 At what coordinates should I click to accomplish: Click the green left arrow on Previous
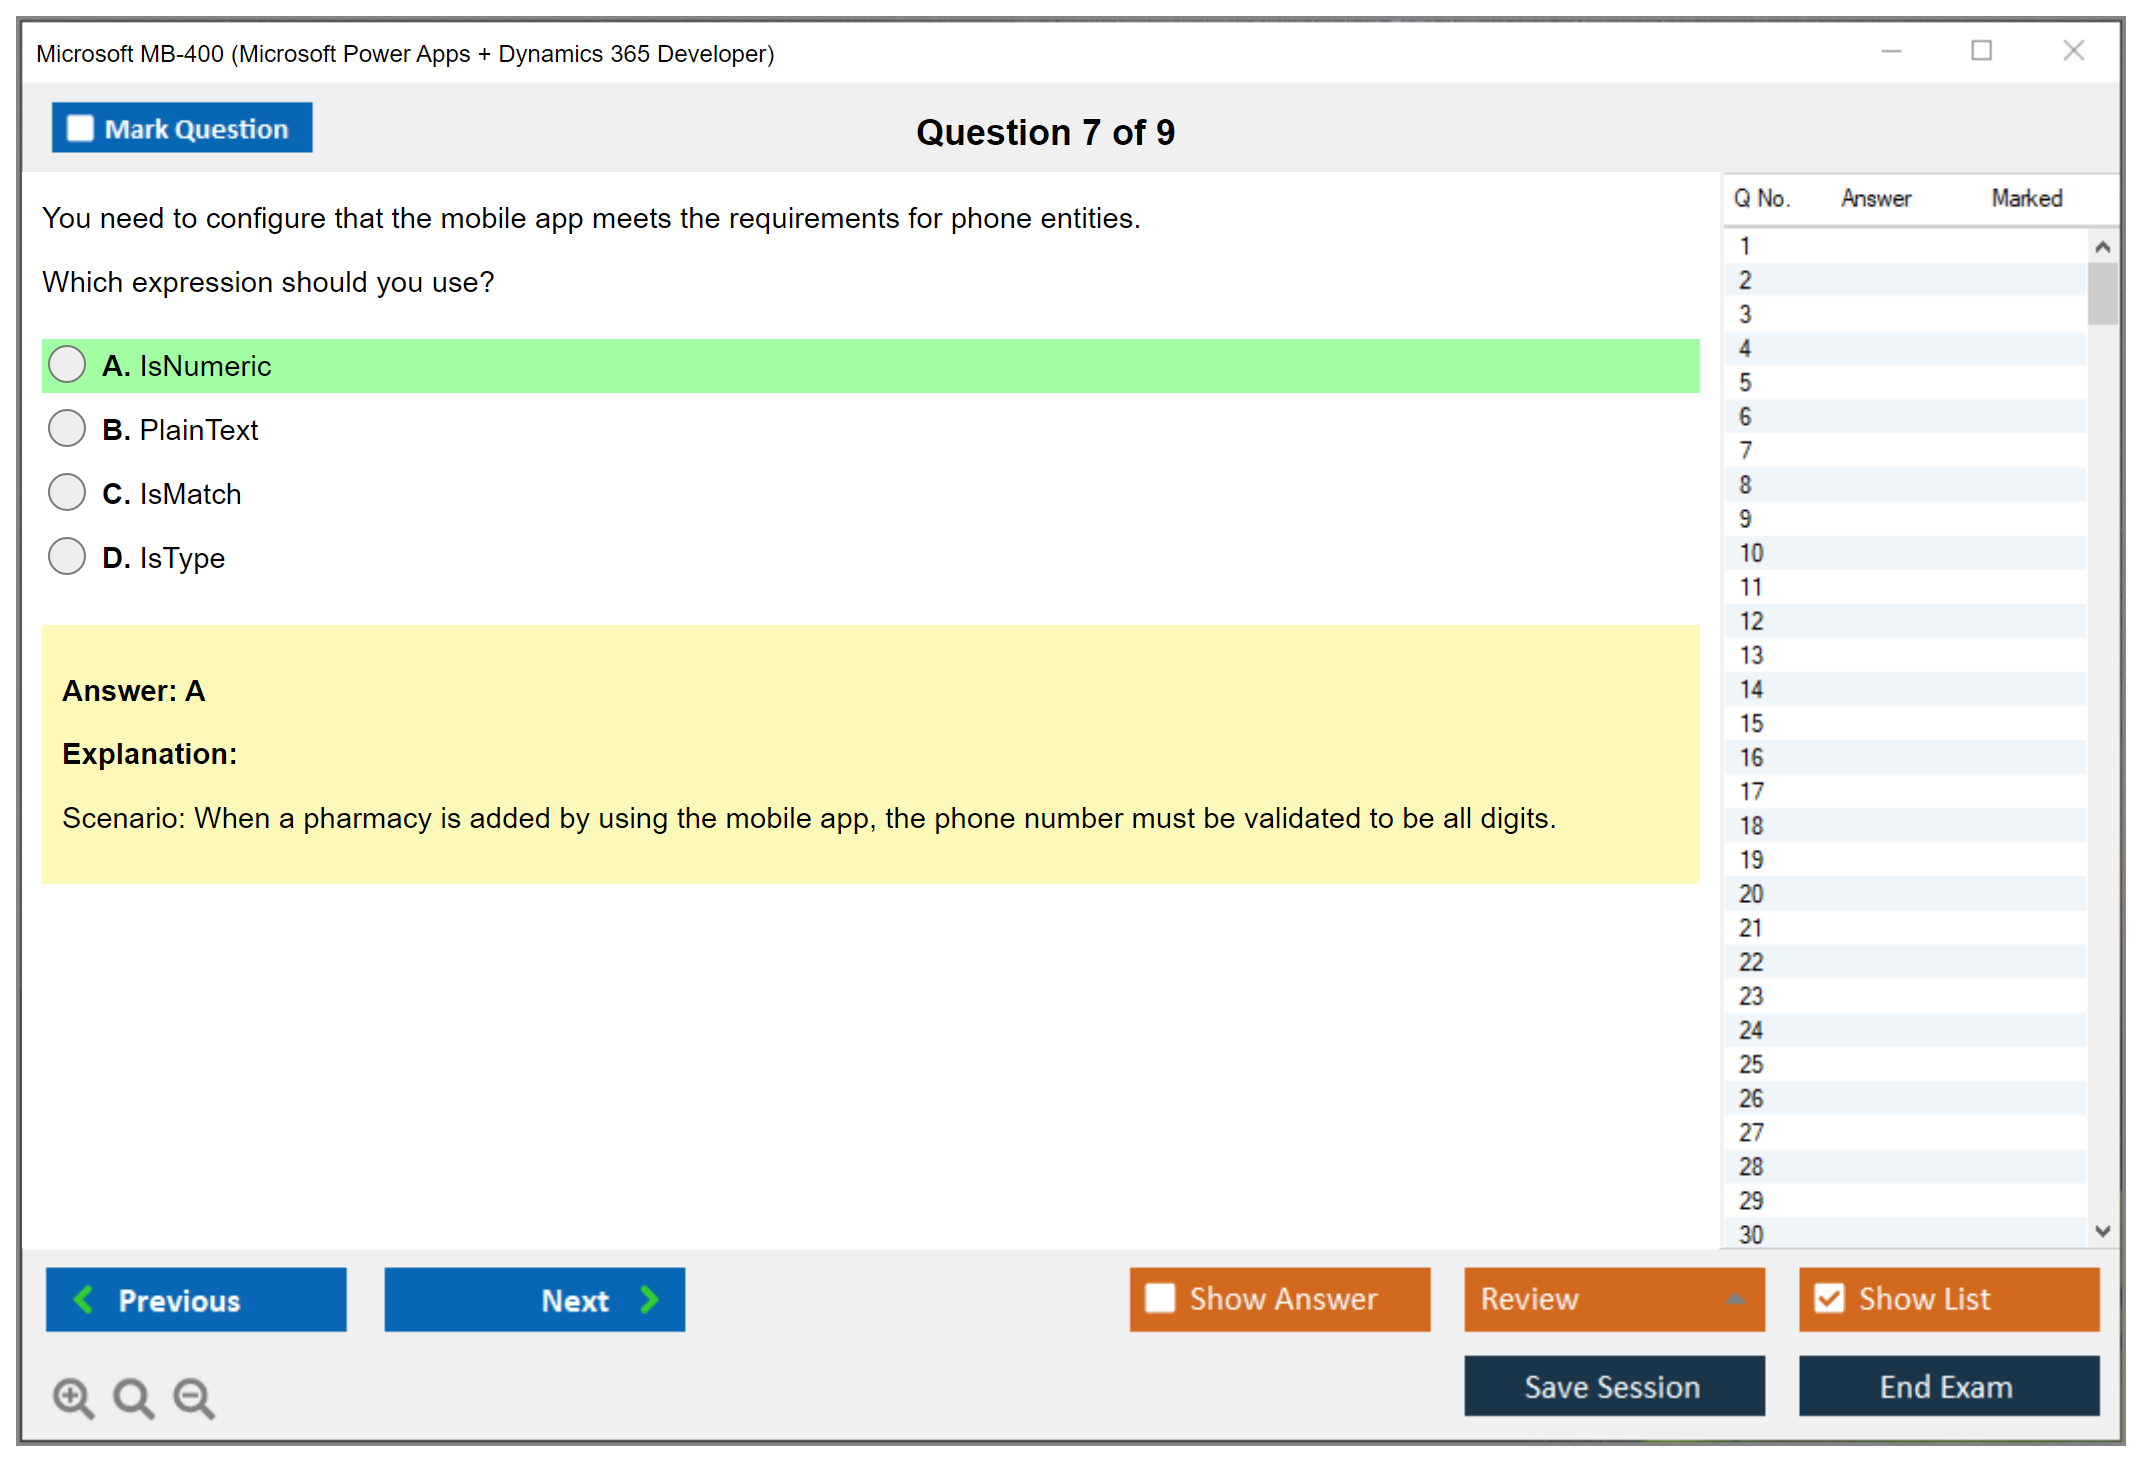(x=84, y=1299)
